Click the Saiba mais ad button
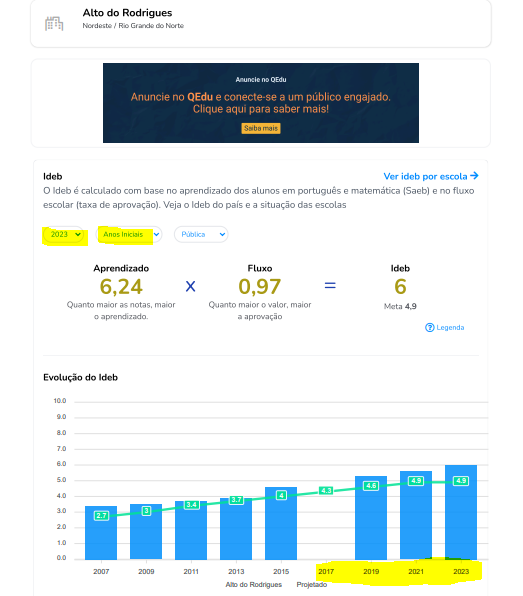Image resolution: width=523 pixels, height=596 pixels. (x=261, y=128)
